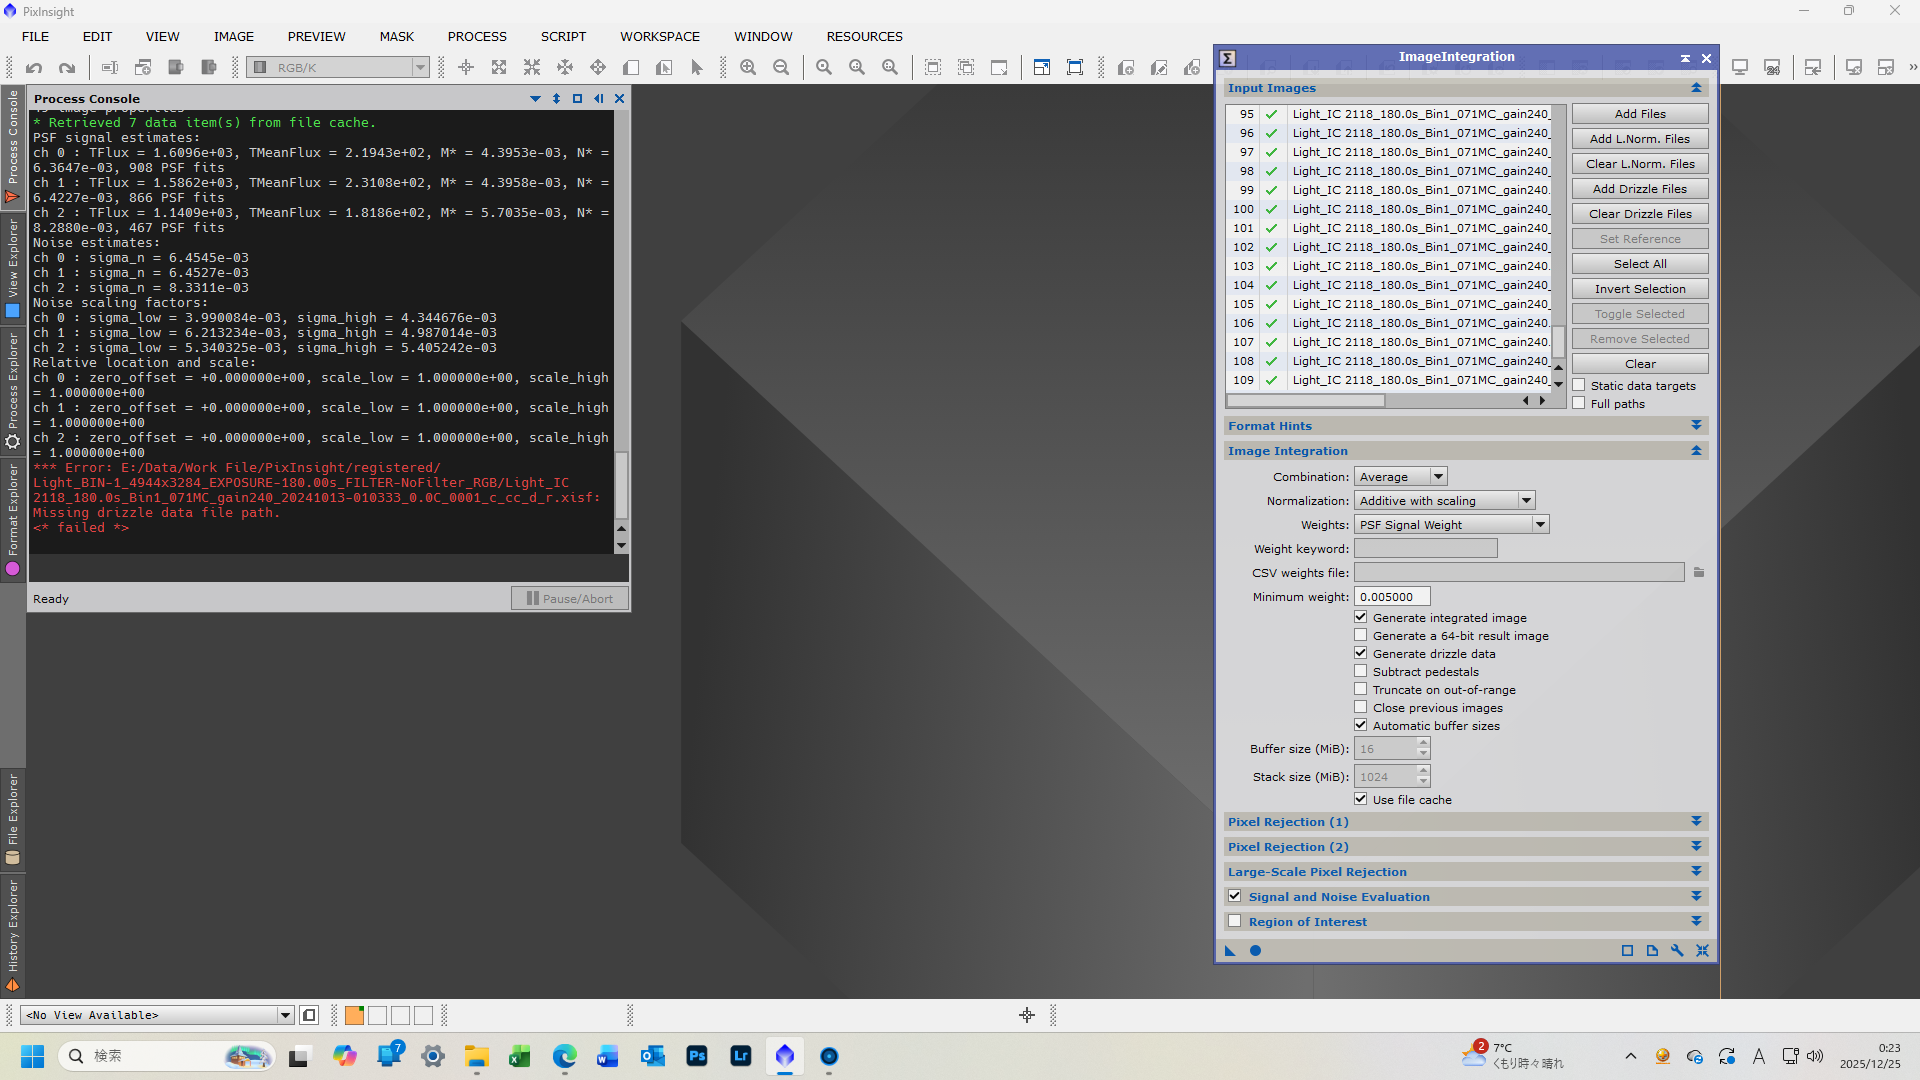Click the Undo arrow in toolbar
The height and width of the screenshot is (1080, 1920).
tap(34, 68)
